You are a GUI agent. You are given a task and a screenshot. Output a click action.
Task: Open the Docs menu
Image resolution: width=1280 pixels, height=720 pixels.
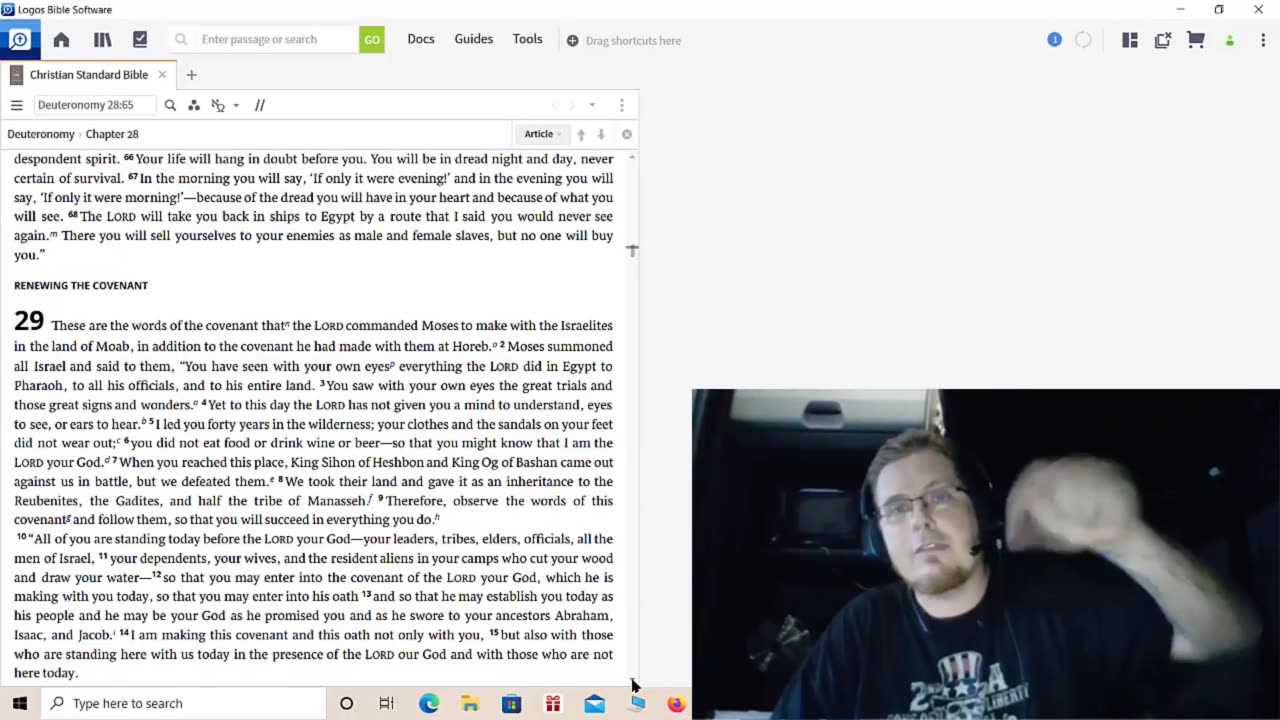coord(421,39)
